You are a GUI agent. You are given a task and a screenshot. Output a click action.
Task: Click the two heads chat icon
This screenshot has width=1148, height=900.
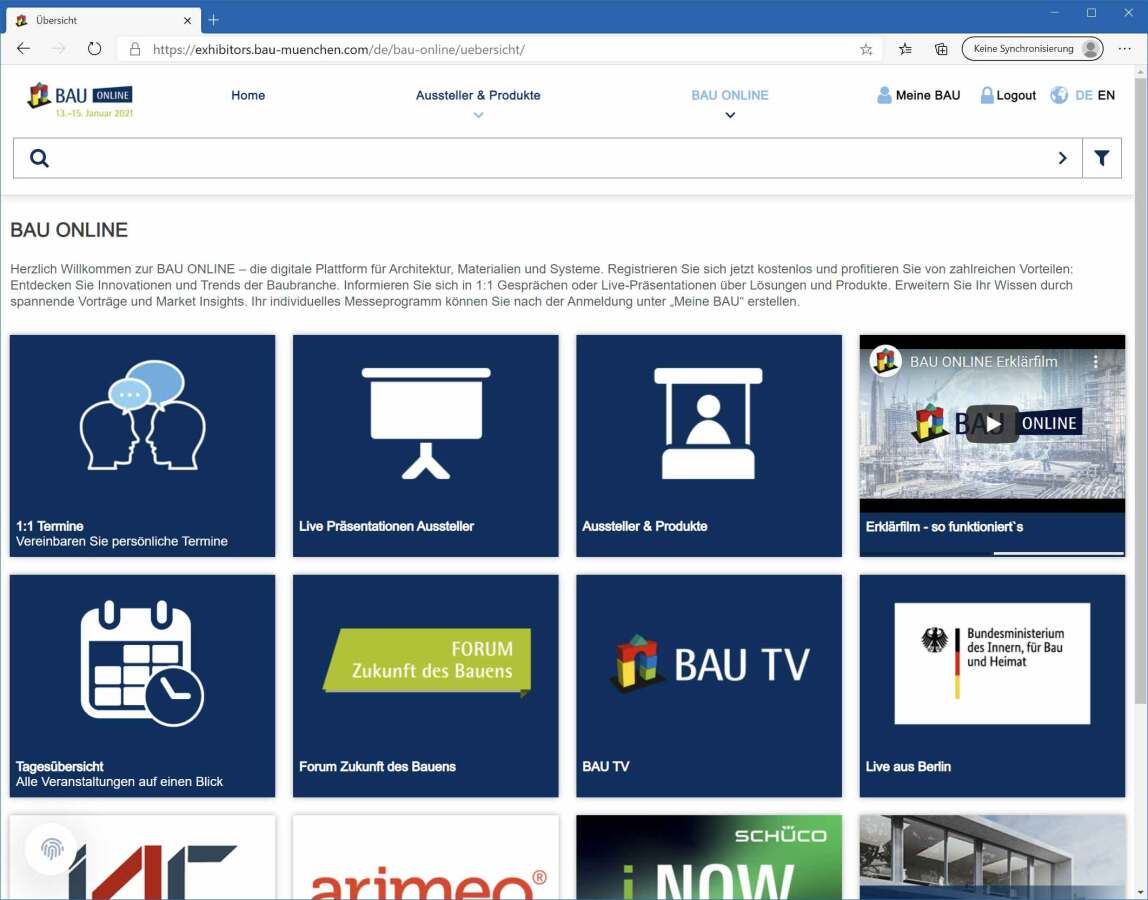point(143,414)
